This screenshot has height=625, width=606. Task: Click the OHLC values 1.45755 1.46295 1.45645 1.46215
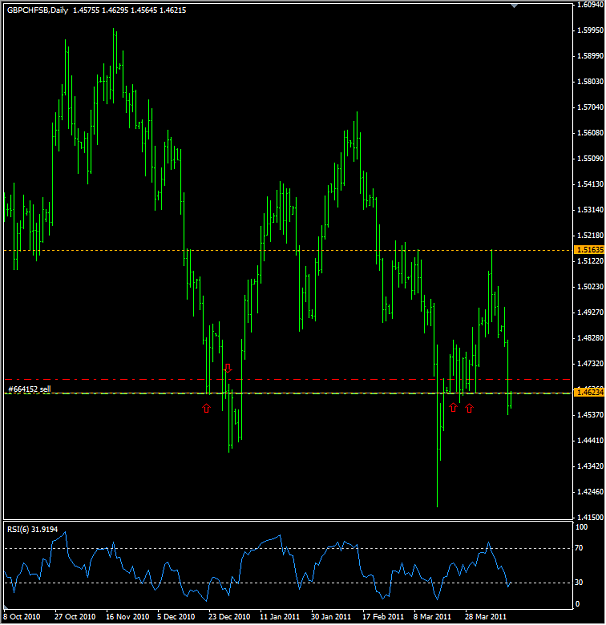click(x=130, y=10)
